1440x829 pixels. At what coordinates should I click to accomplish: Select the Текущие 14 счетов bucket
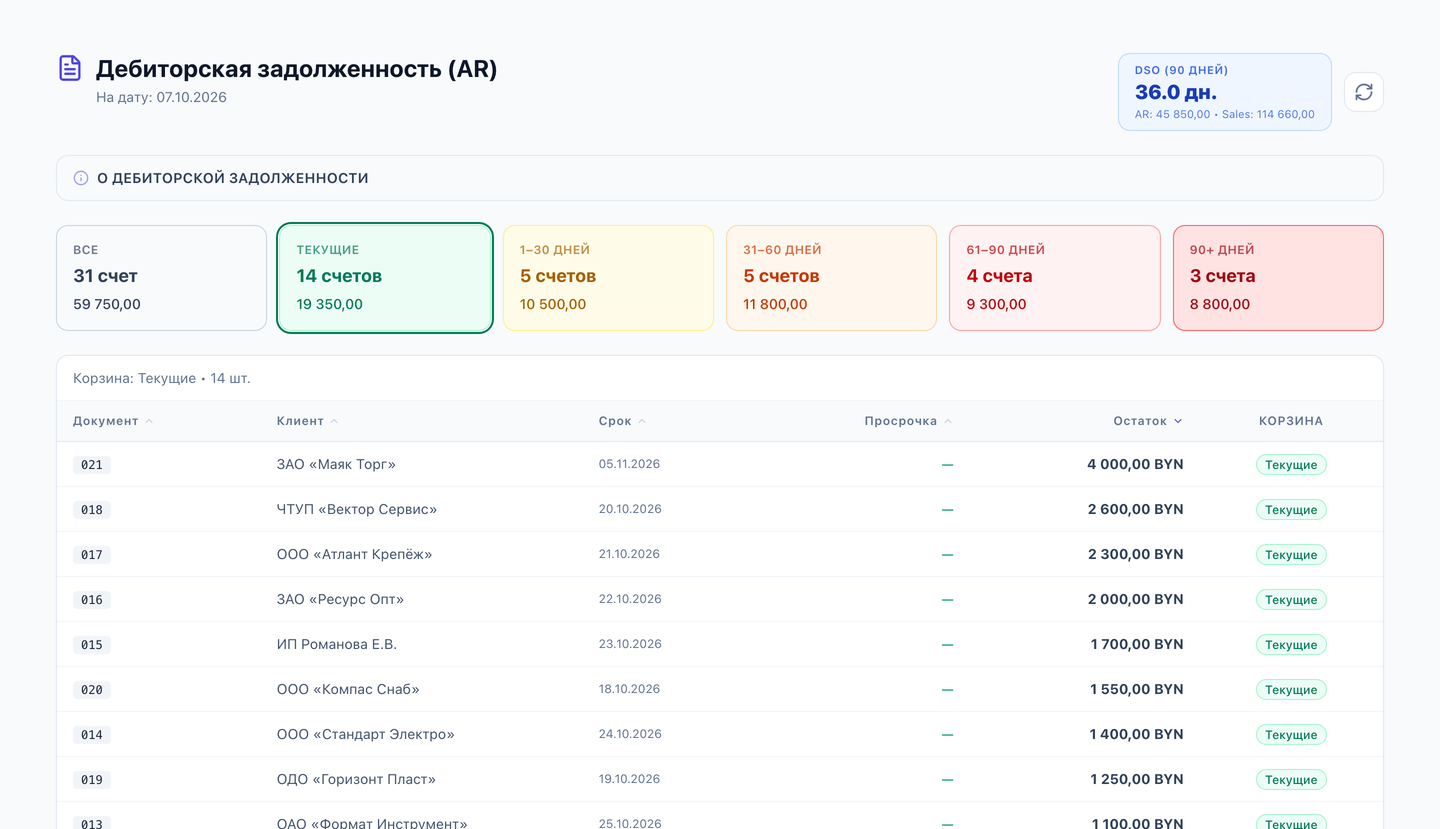[x=385, y=278]
